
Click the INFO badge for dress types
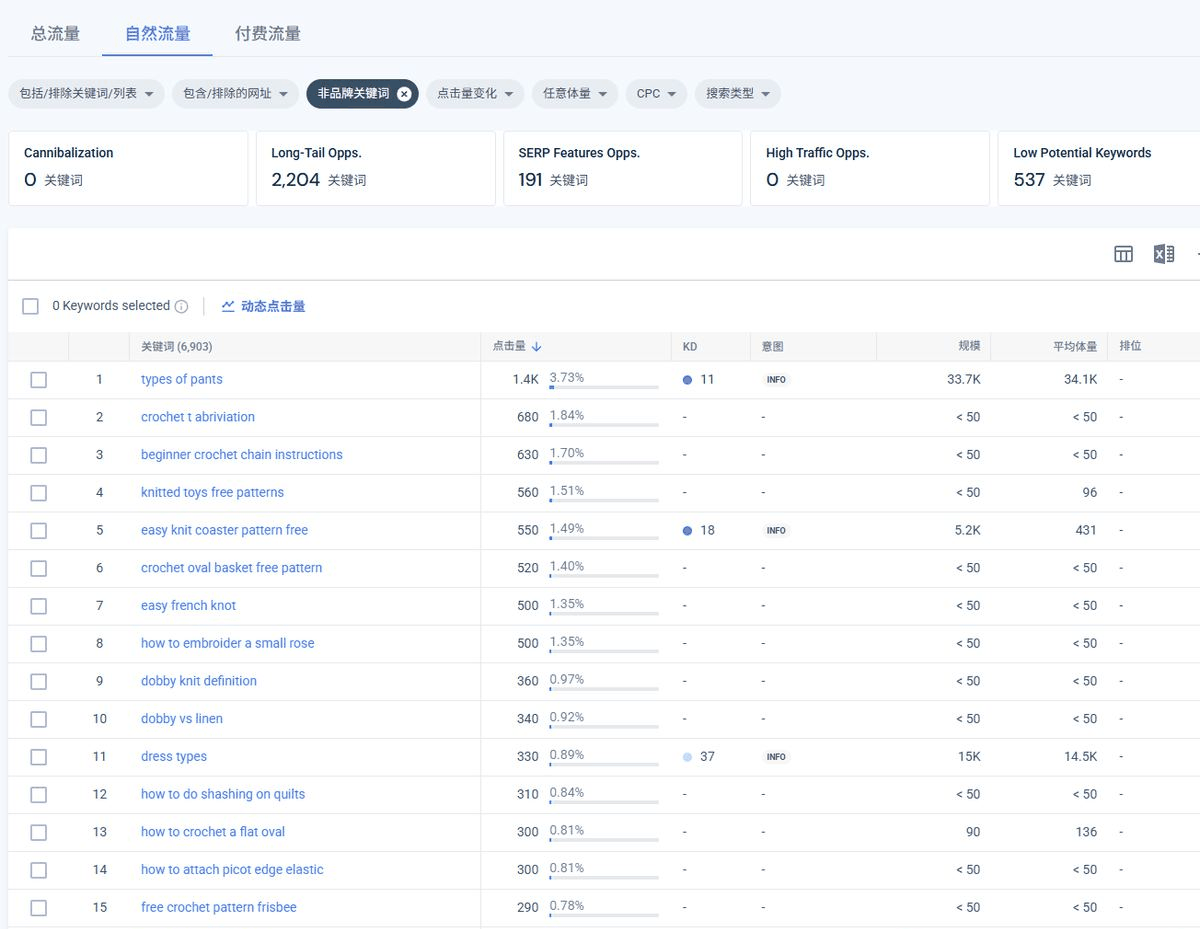[776, 757]
